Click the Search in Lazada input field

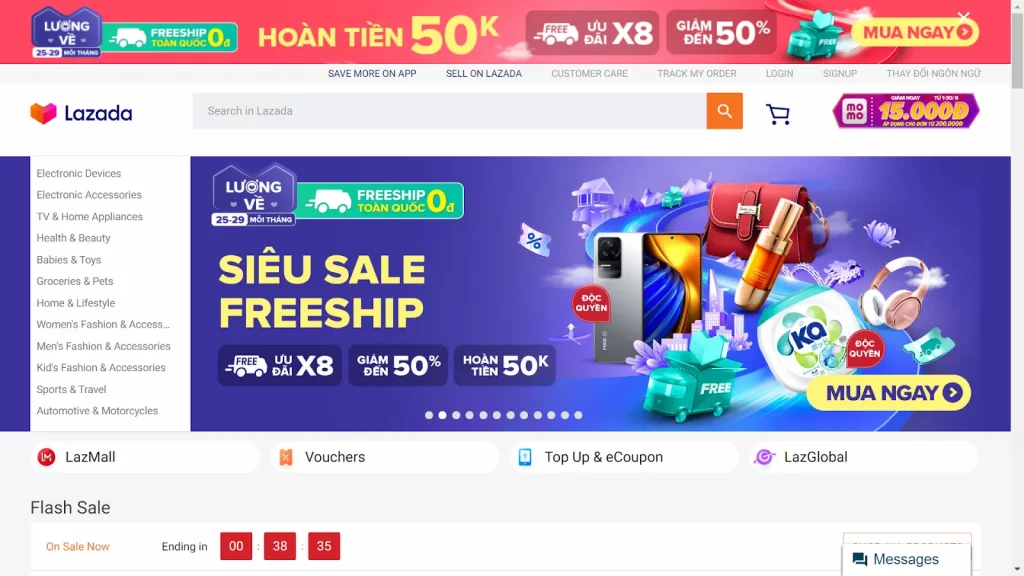(449, 111)
